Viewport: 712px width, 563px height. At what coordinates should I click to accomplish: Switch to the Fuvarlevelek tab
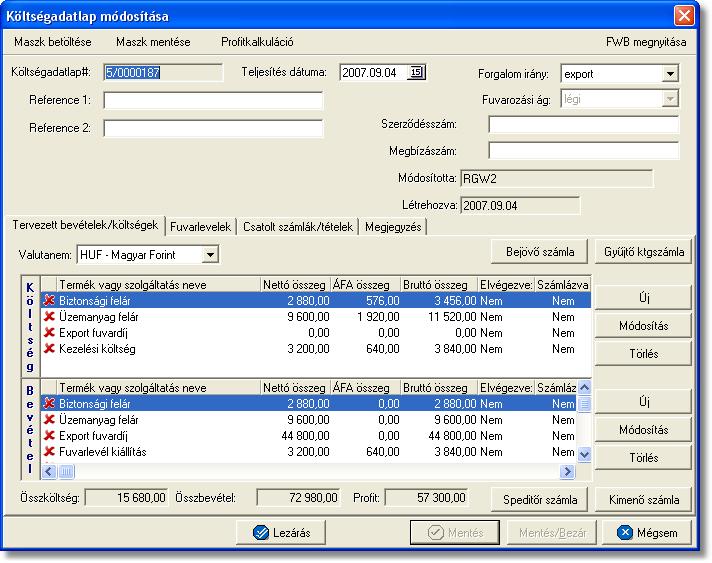tap(200, 227)
